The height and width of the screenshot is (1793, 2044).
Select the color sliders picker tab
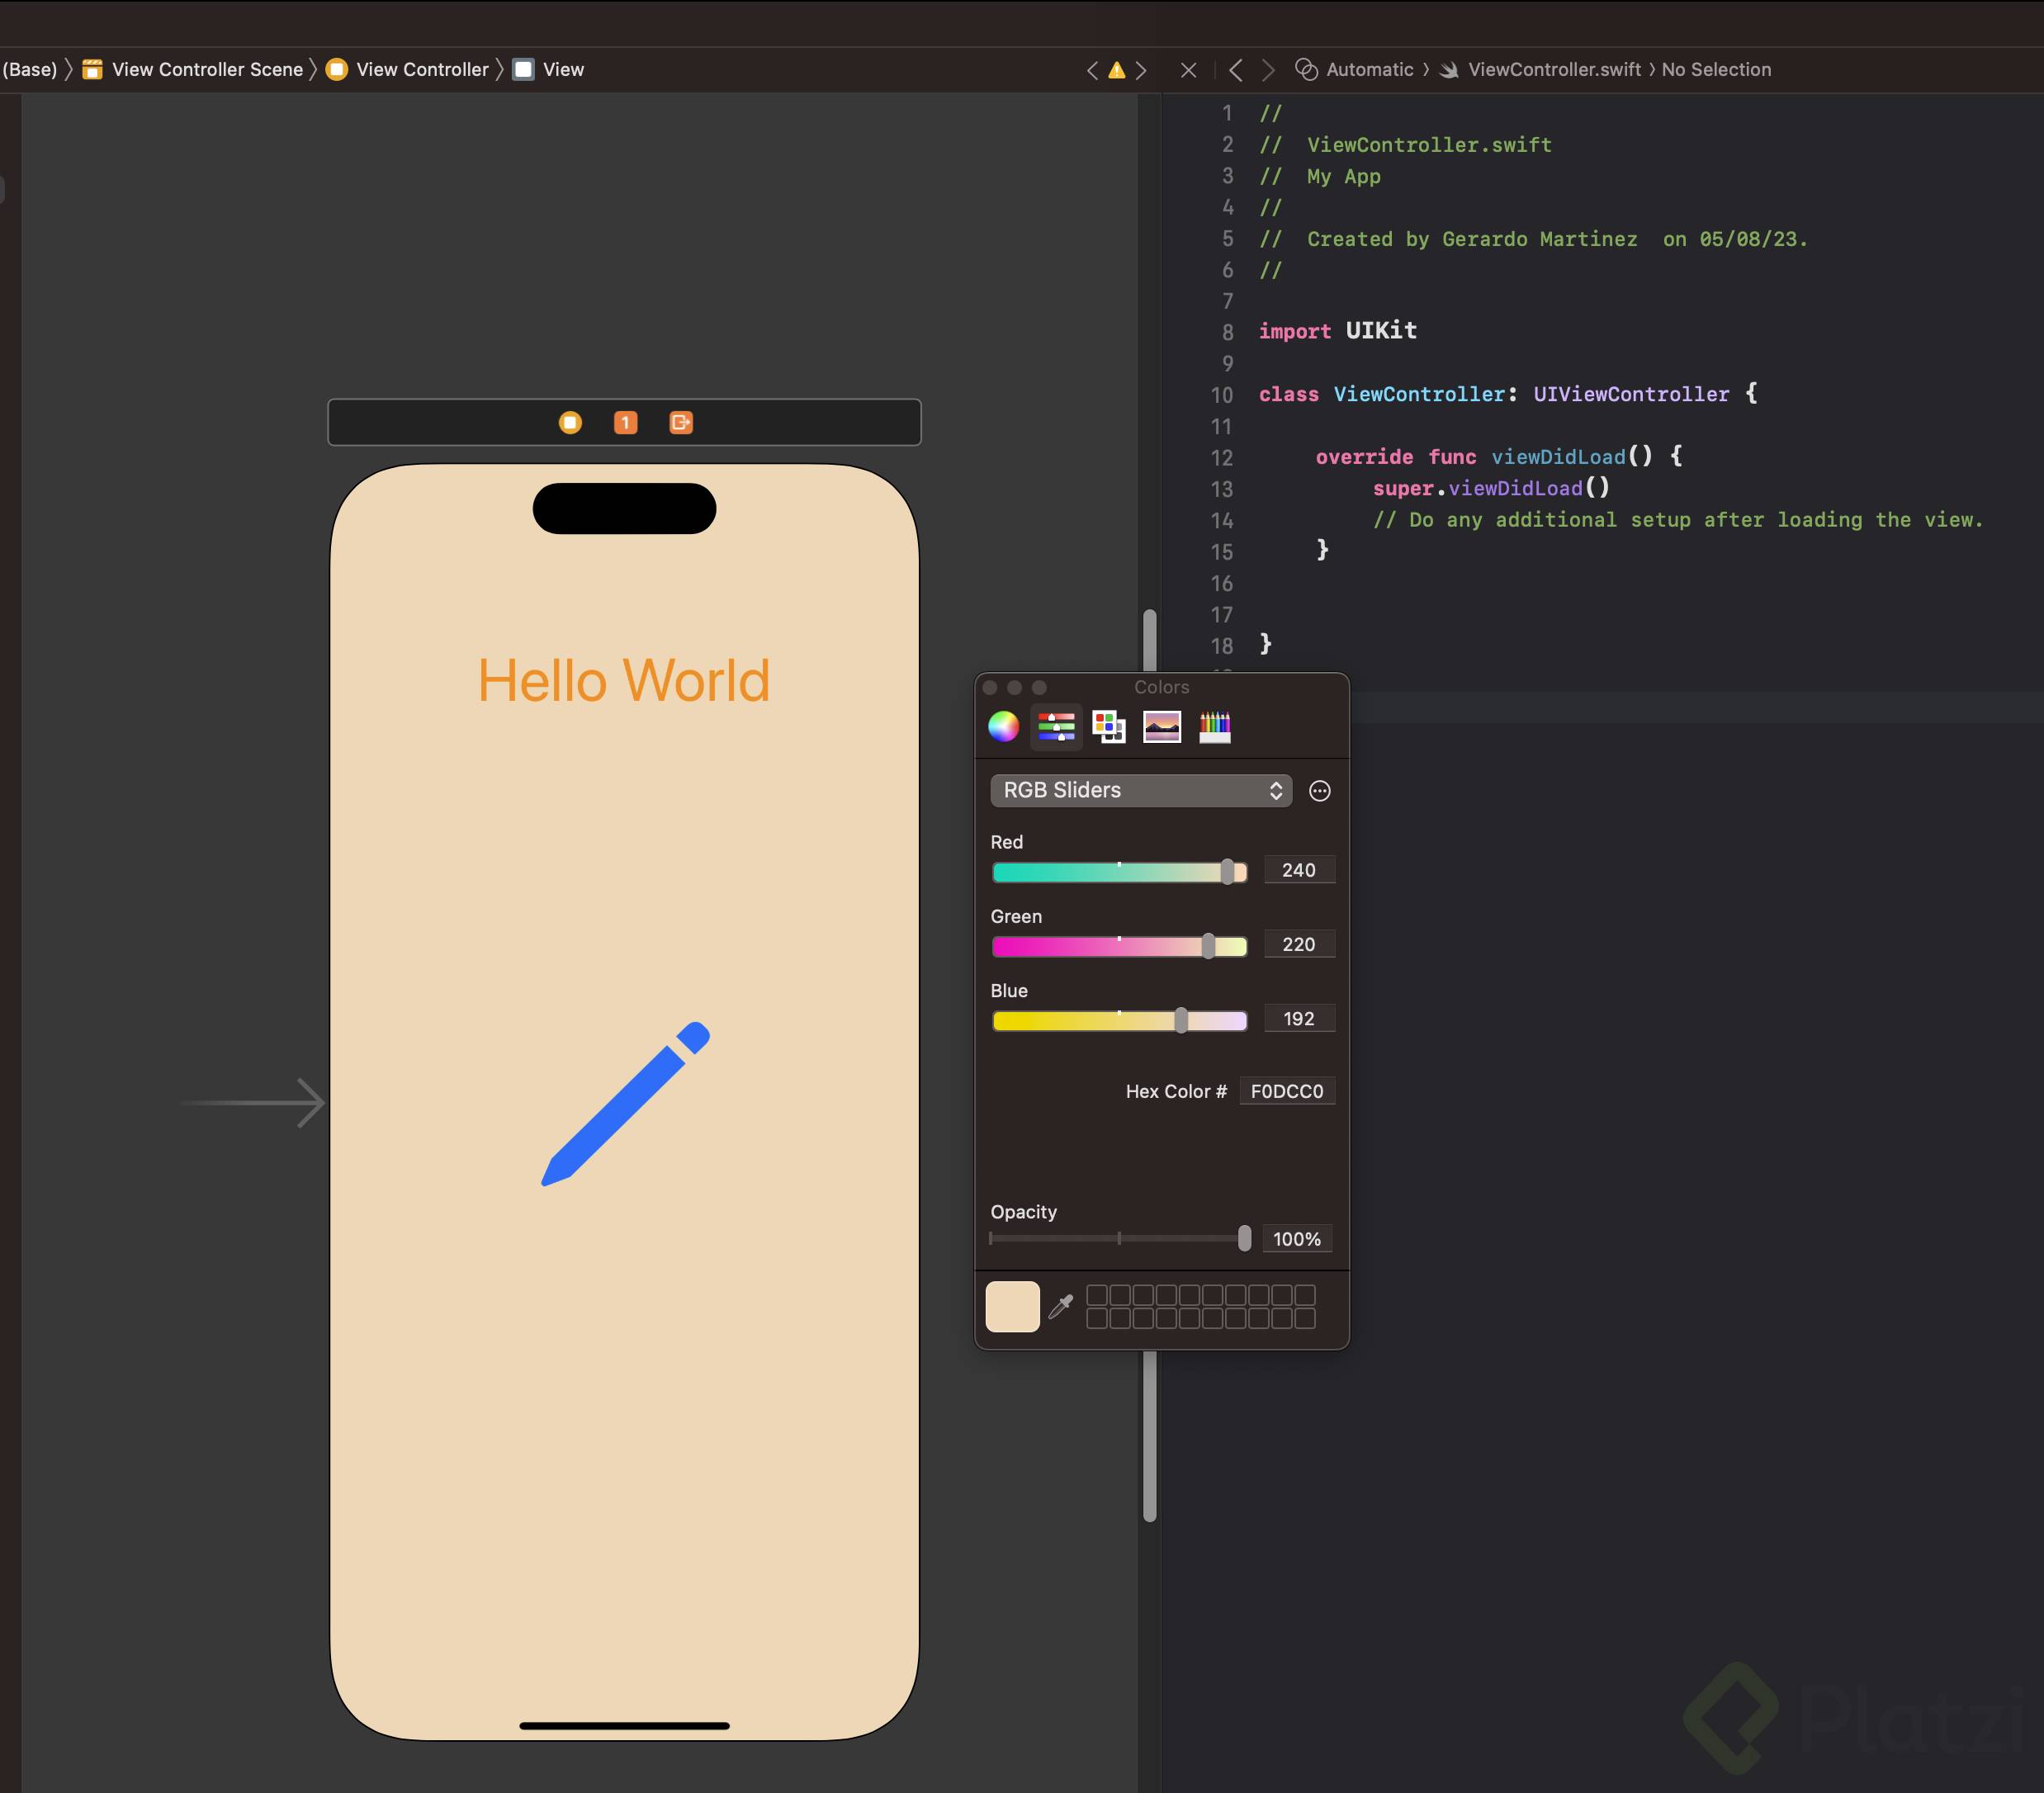(1056, 727)
